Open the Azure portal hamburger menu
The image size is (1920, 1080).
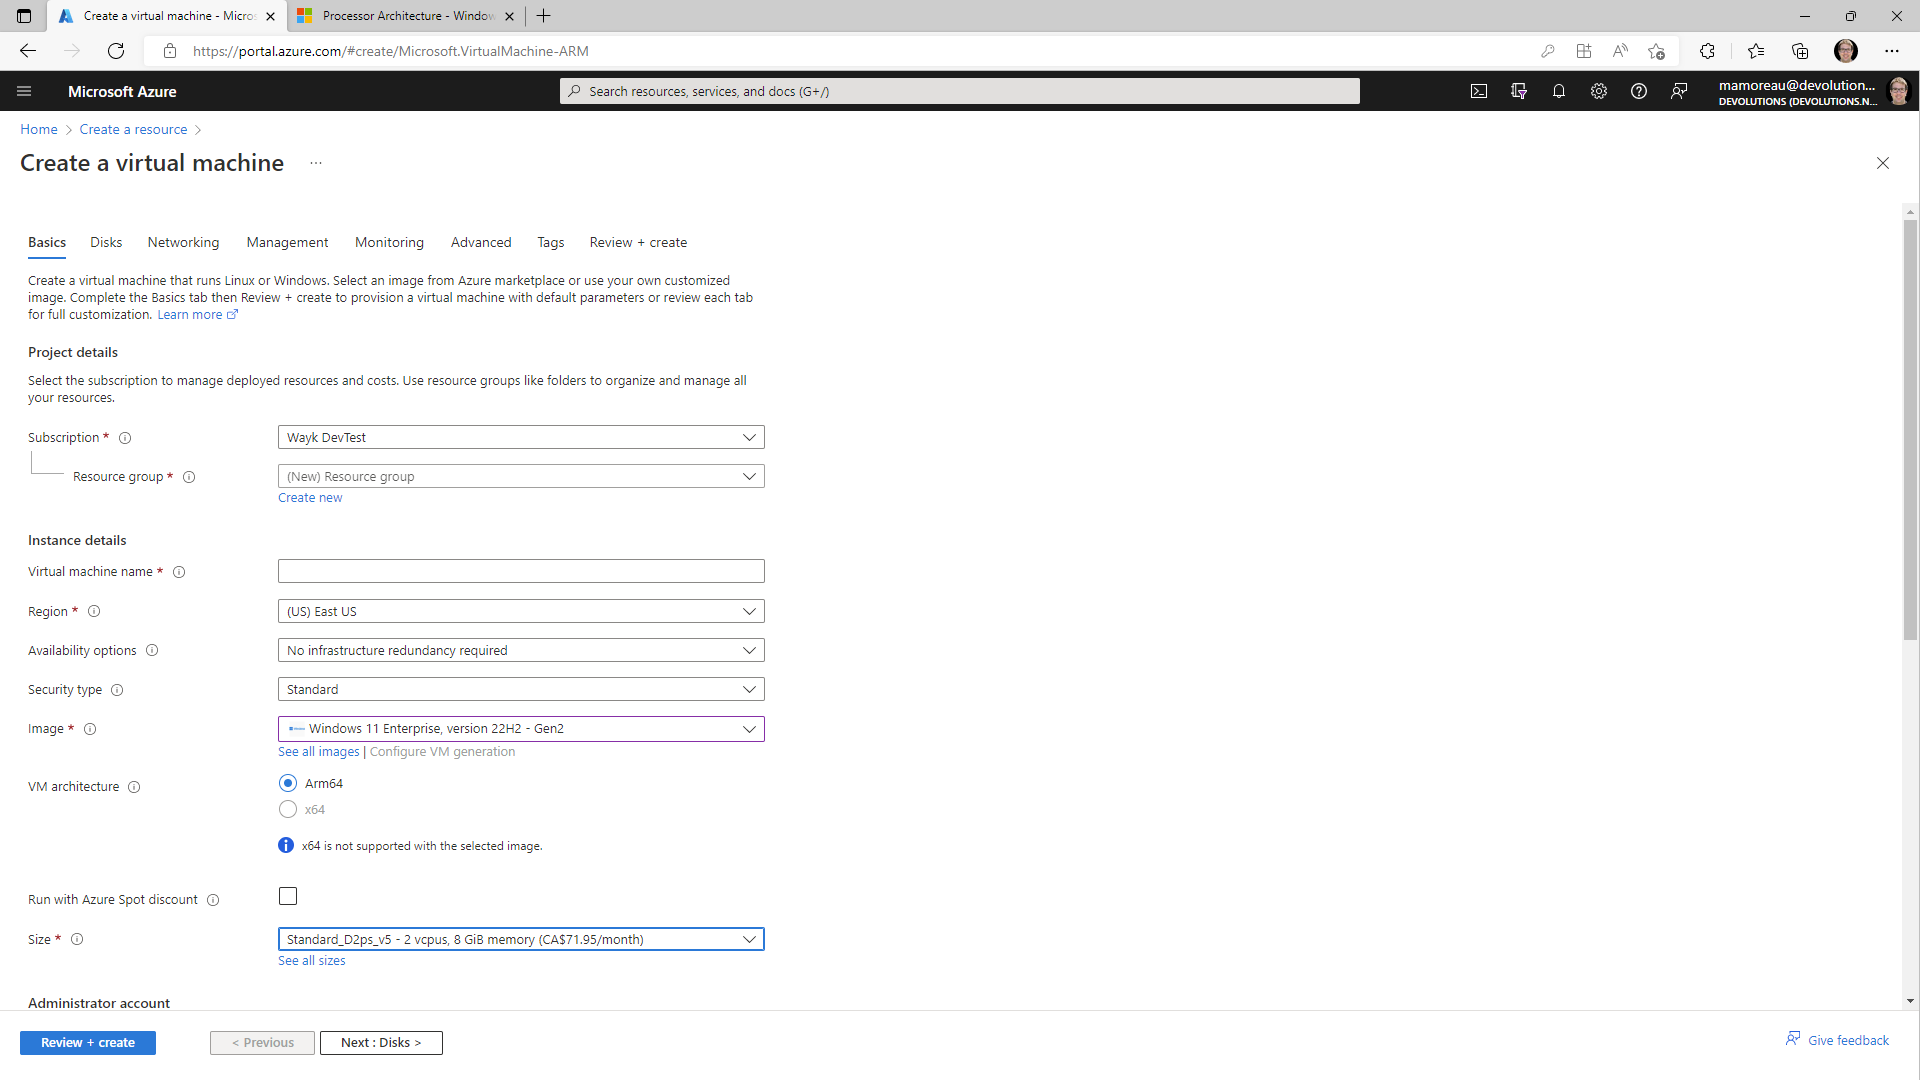pos(24,91)
